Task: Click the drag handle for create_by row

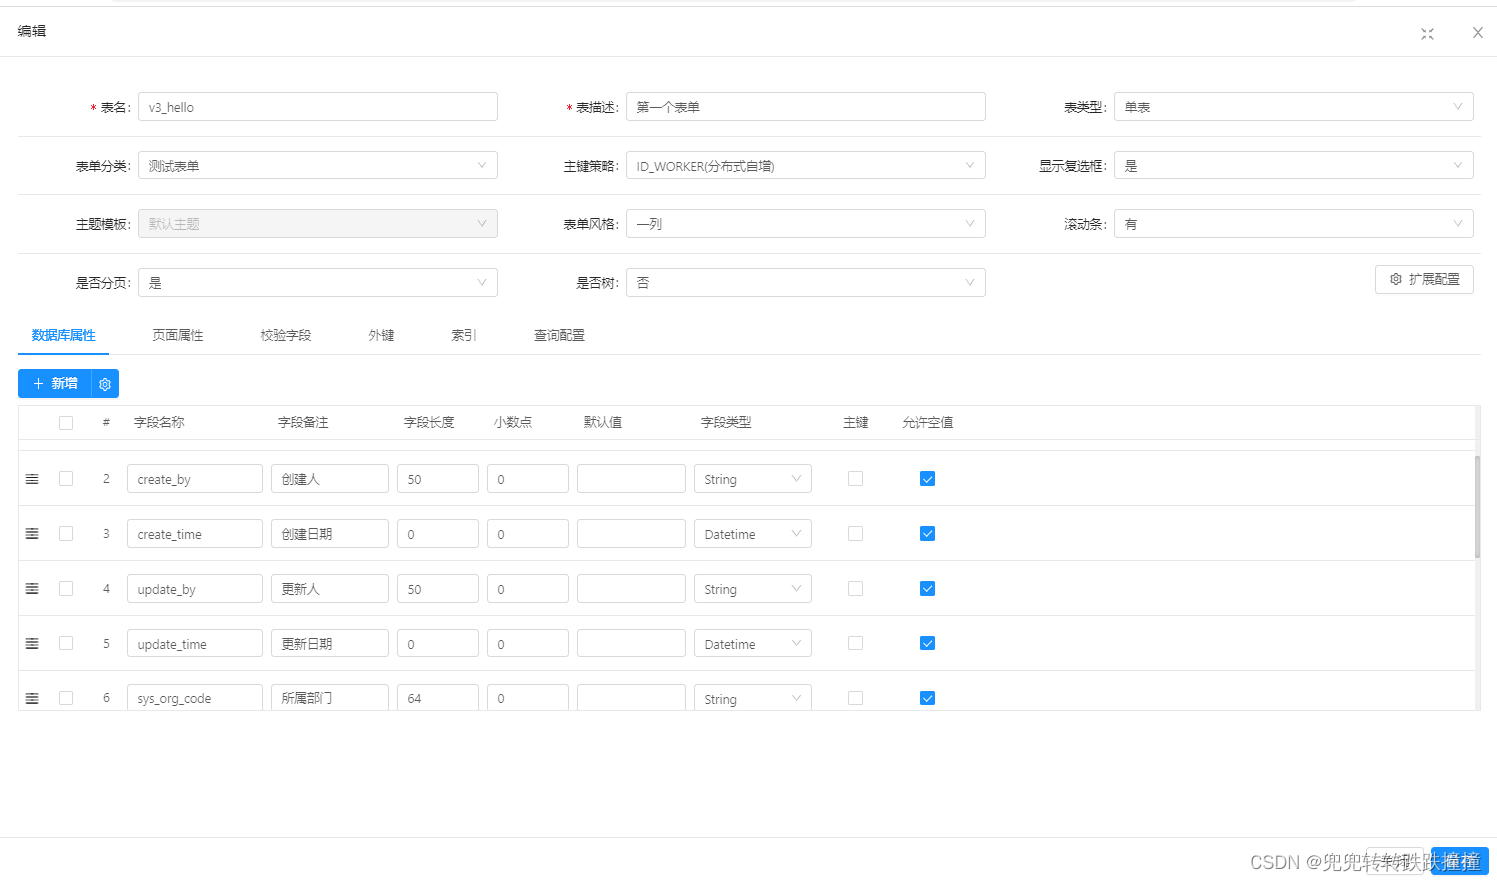Action: [x=32, y=479]
